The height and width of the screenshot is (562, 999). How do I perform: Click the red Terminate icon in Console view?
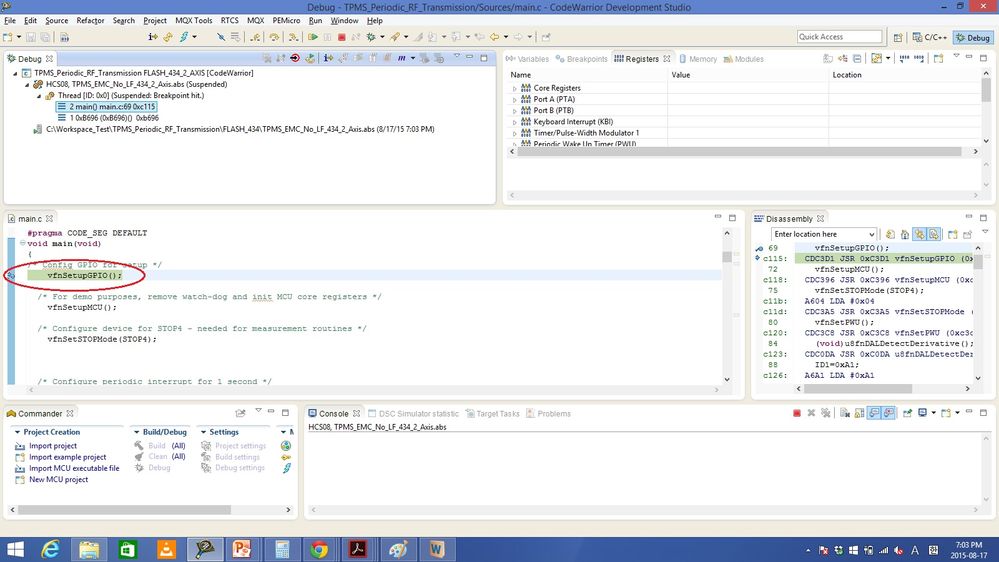click(796, 413)
